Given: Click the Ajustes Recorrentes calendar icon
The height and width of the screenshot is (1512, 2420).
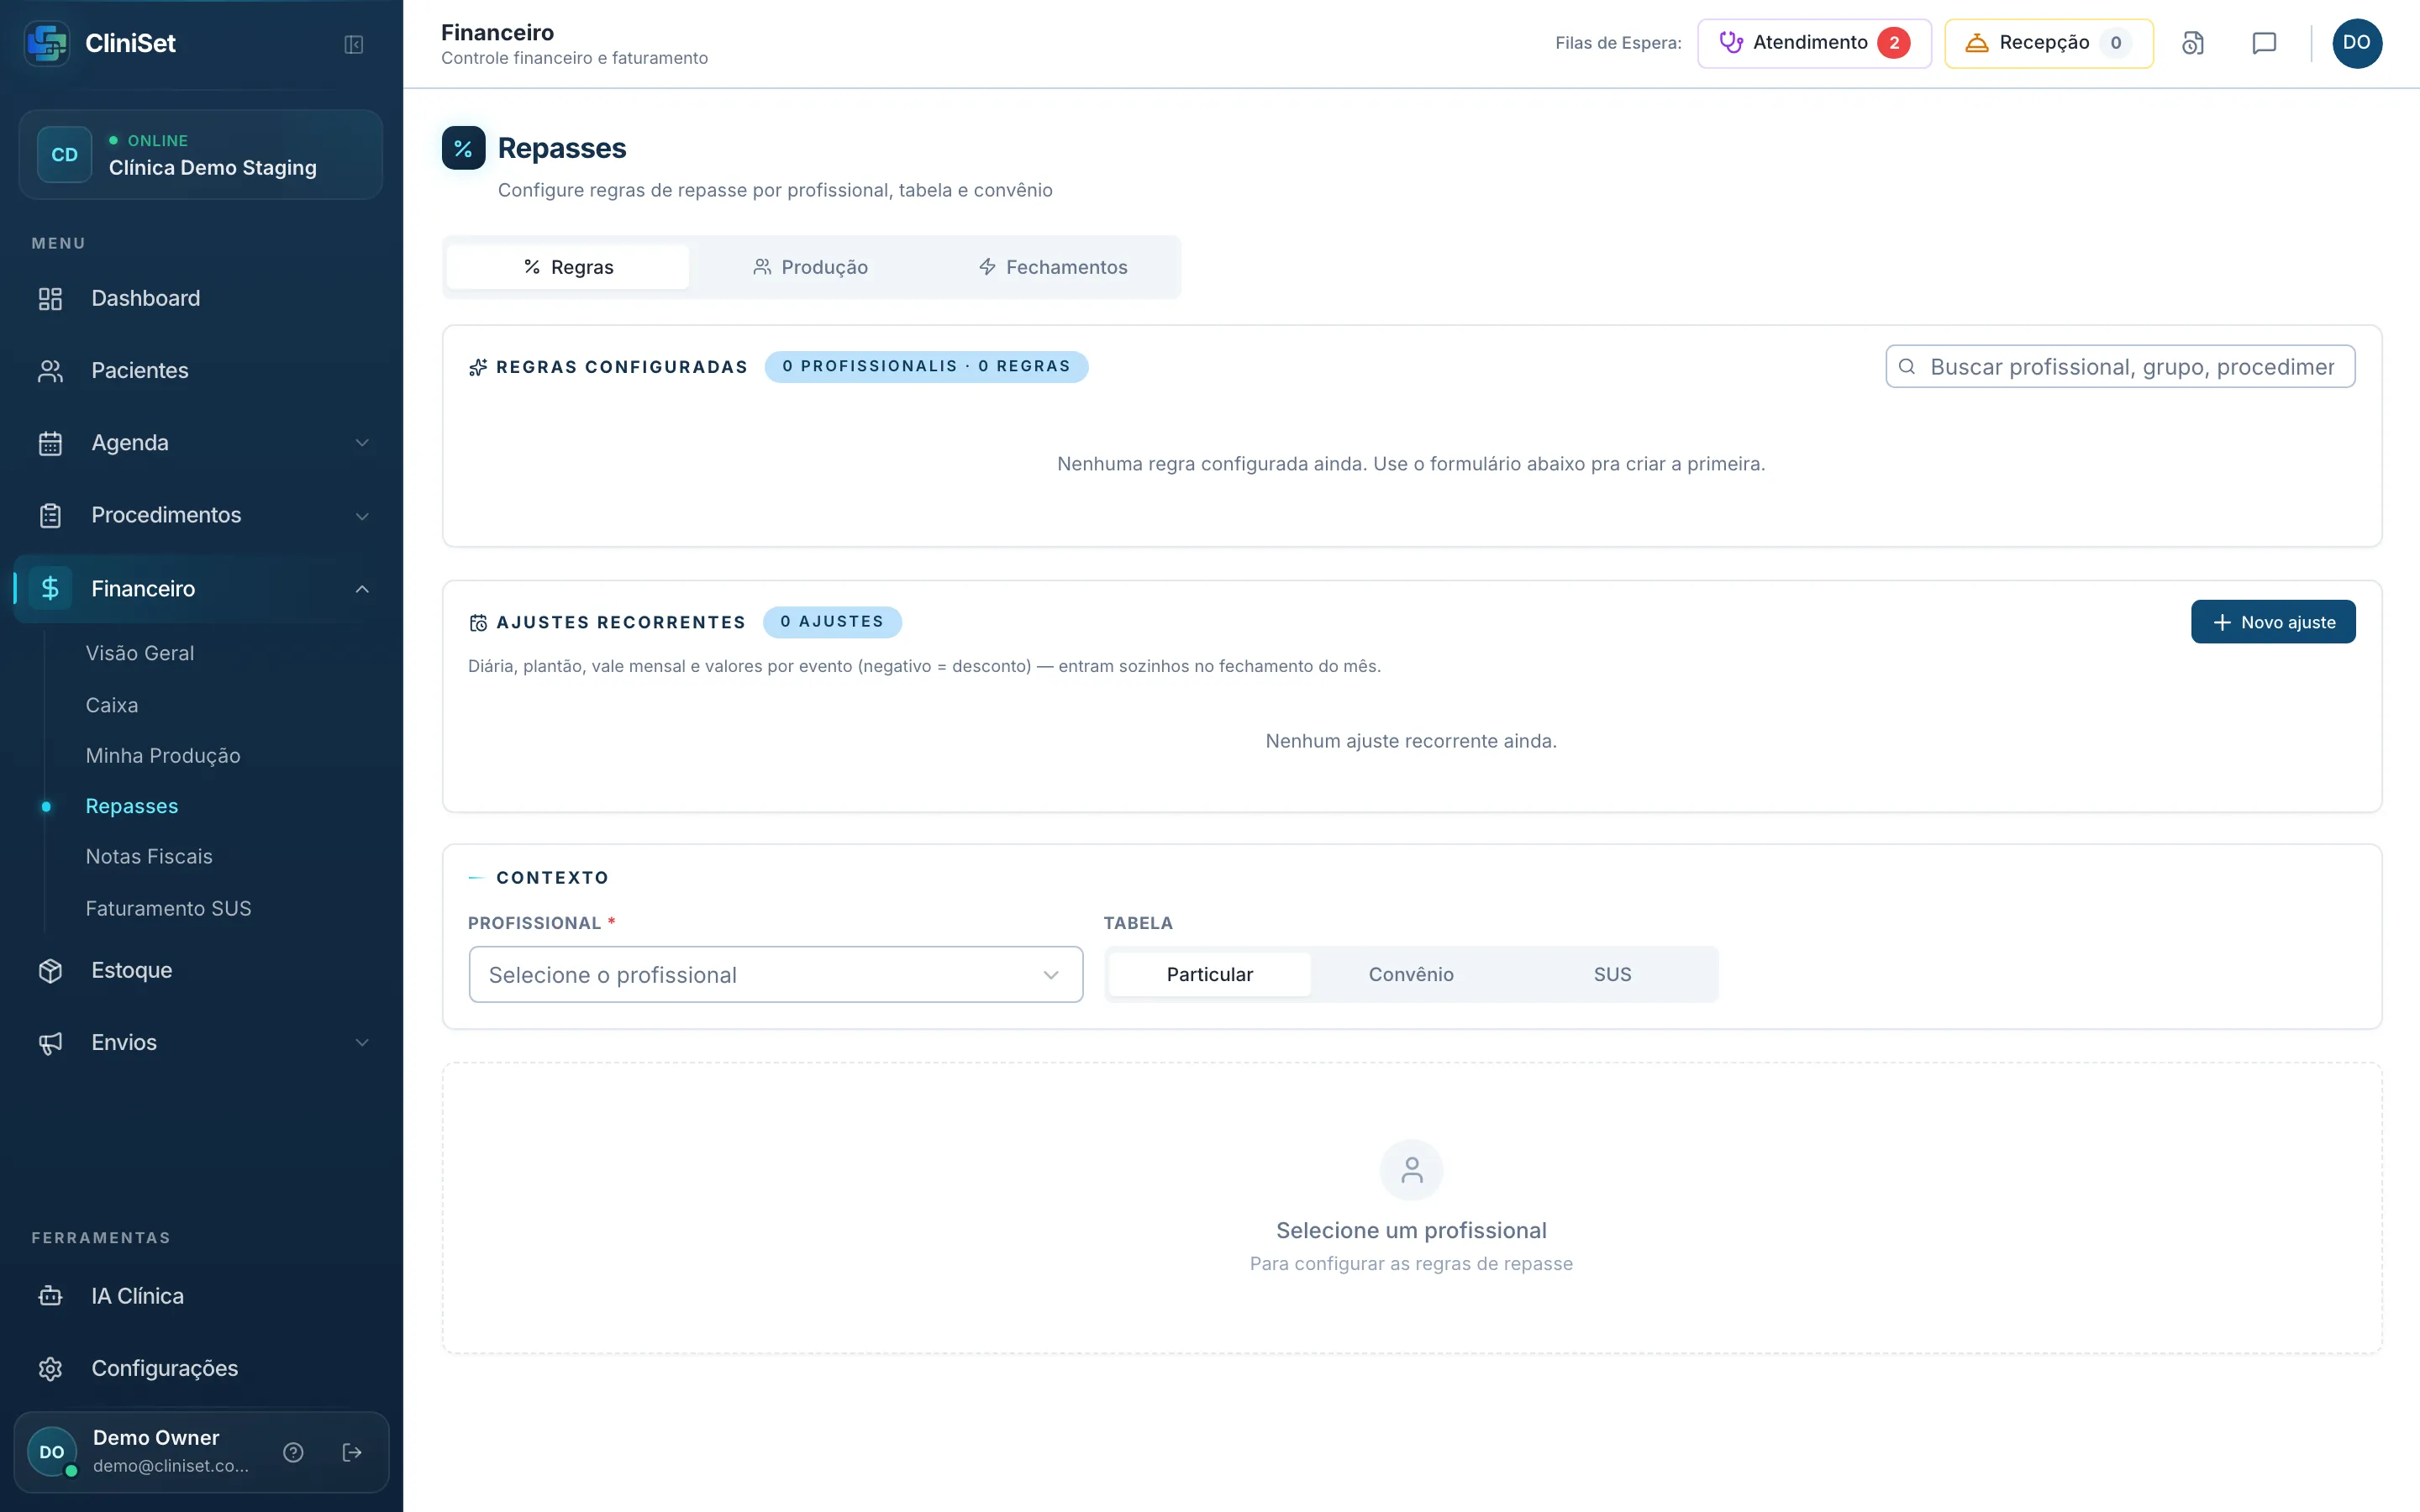Looking at the screenshot, I should (x=478, y=623).
